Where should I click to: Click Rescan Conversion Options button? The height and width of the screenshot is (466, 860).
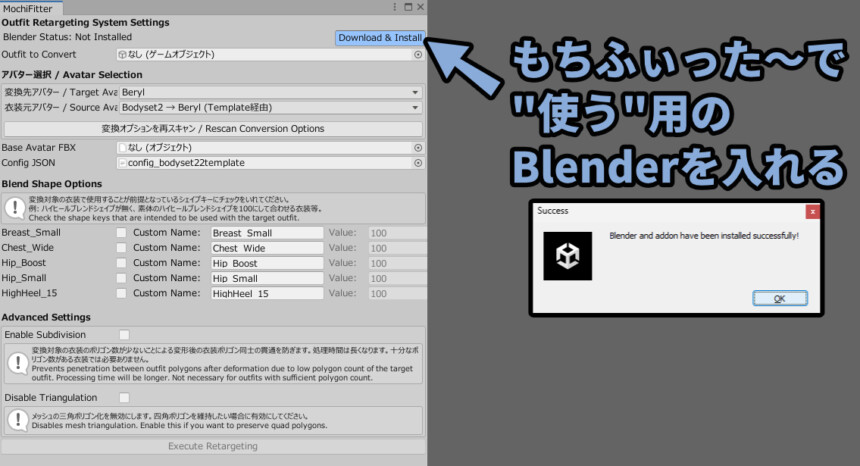click(213, 129)
